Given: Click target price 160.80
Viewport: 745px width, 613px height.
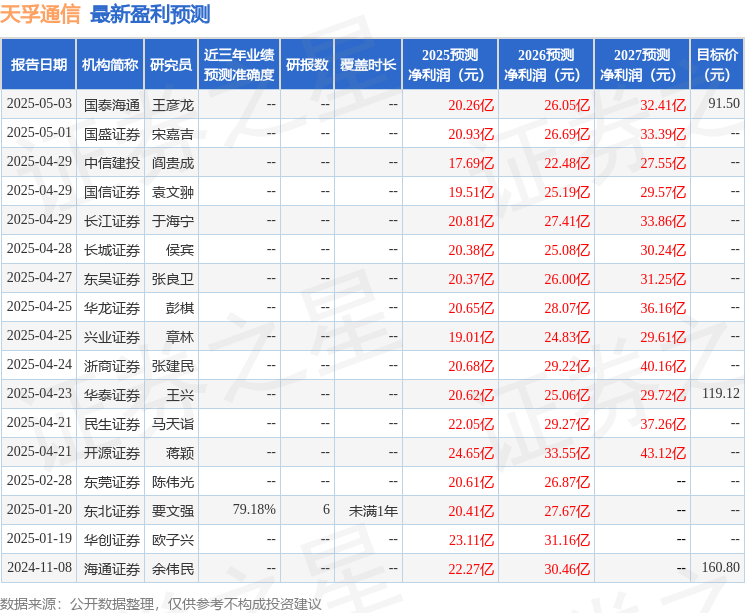Looking at the screenshot, I should point(721,567).
